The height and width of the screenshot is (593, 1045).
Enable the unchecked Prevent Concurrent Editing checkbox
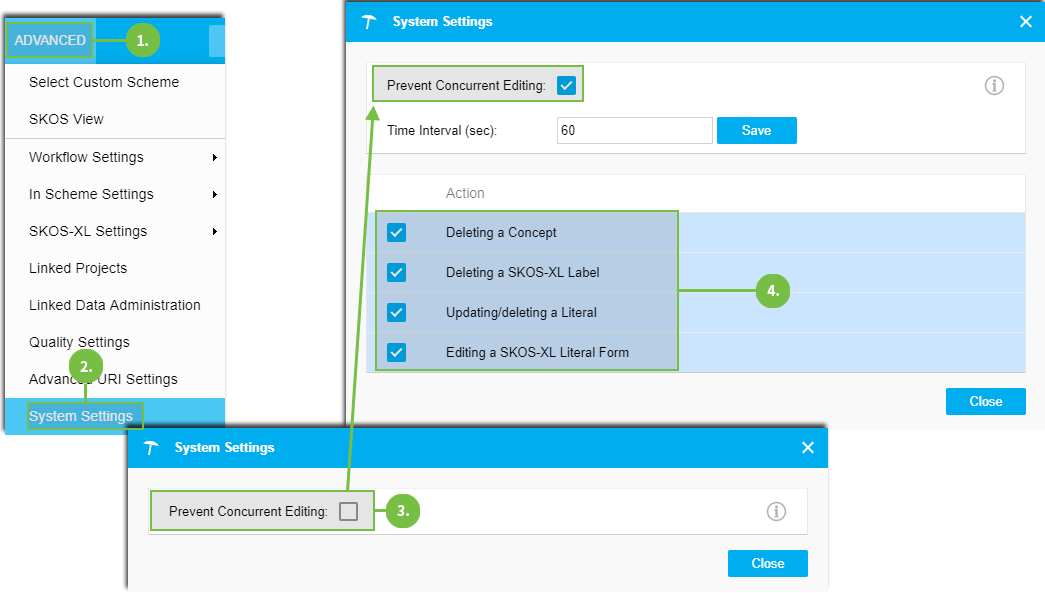[348, 512]
